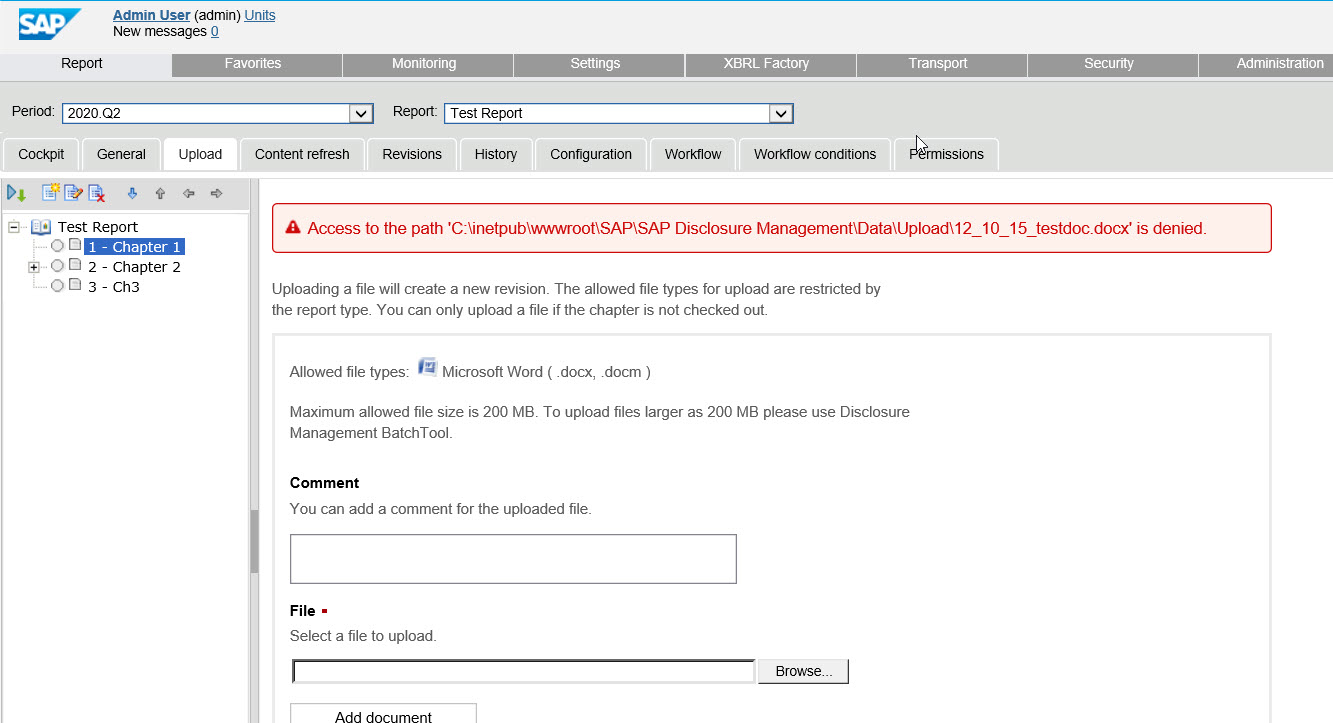Select the Upload sub-tab
Image resolution: width=1333 pixels, height=723 pixels.
pos(200,154)
